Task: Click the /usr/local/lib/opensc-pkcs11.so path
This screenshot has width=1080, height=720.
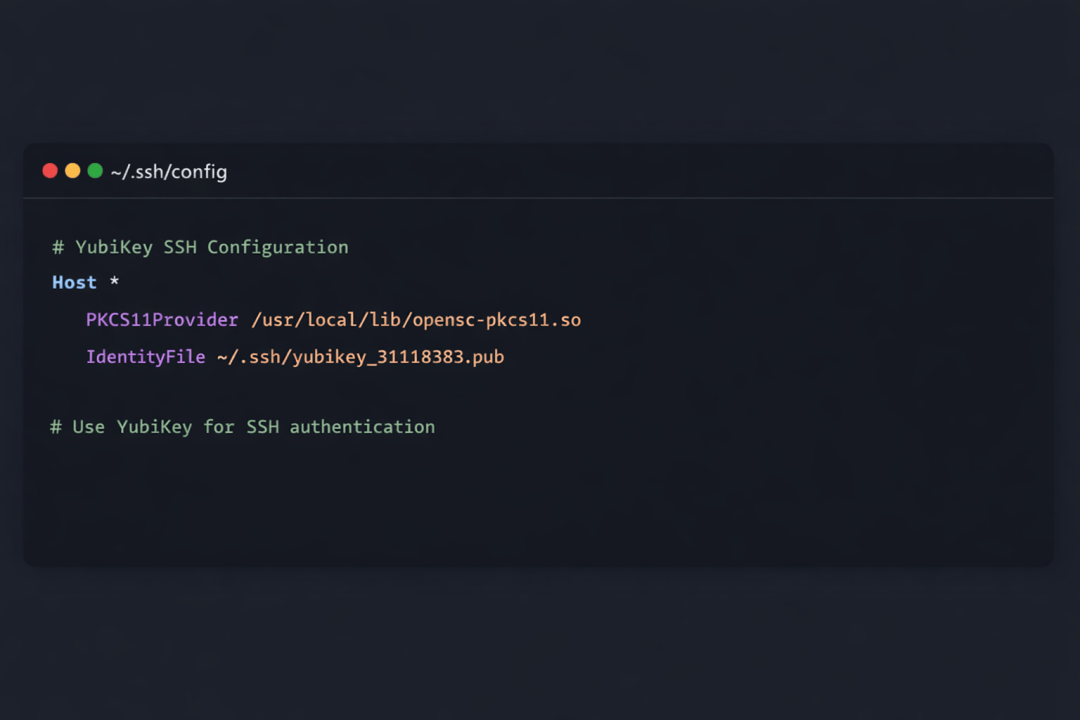Action: [416, 320]
